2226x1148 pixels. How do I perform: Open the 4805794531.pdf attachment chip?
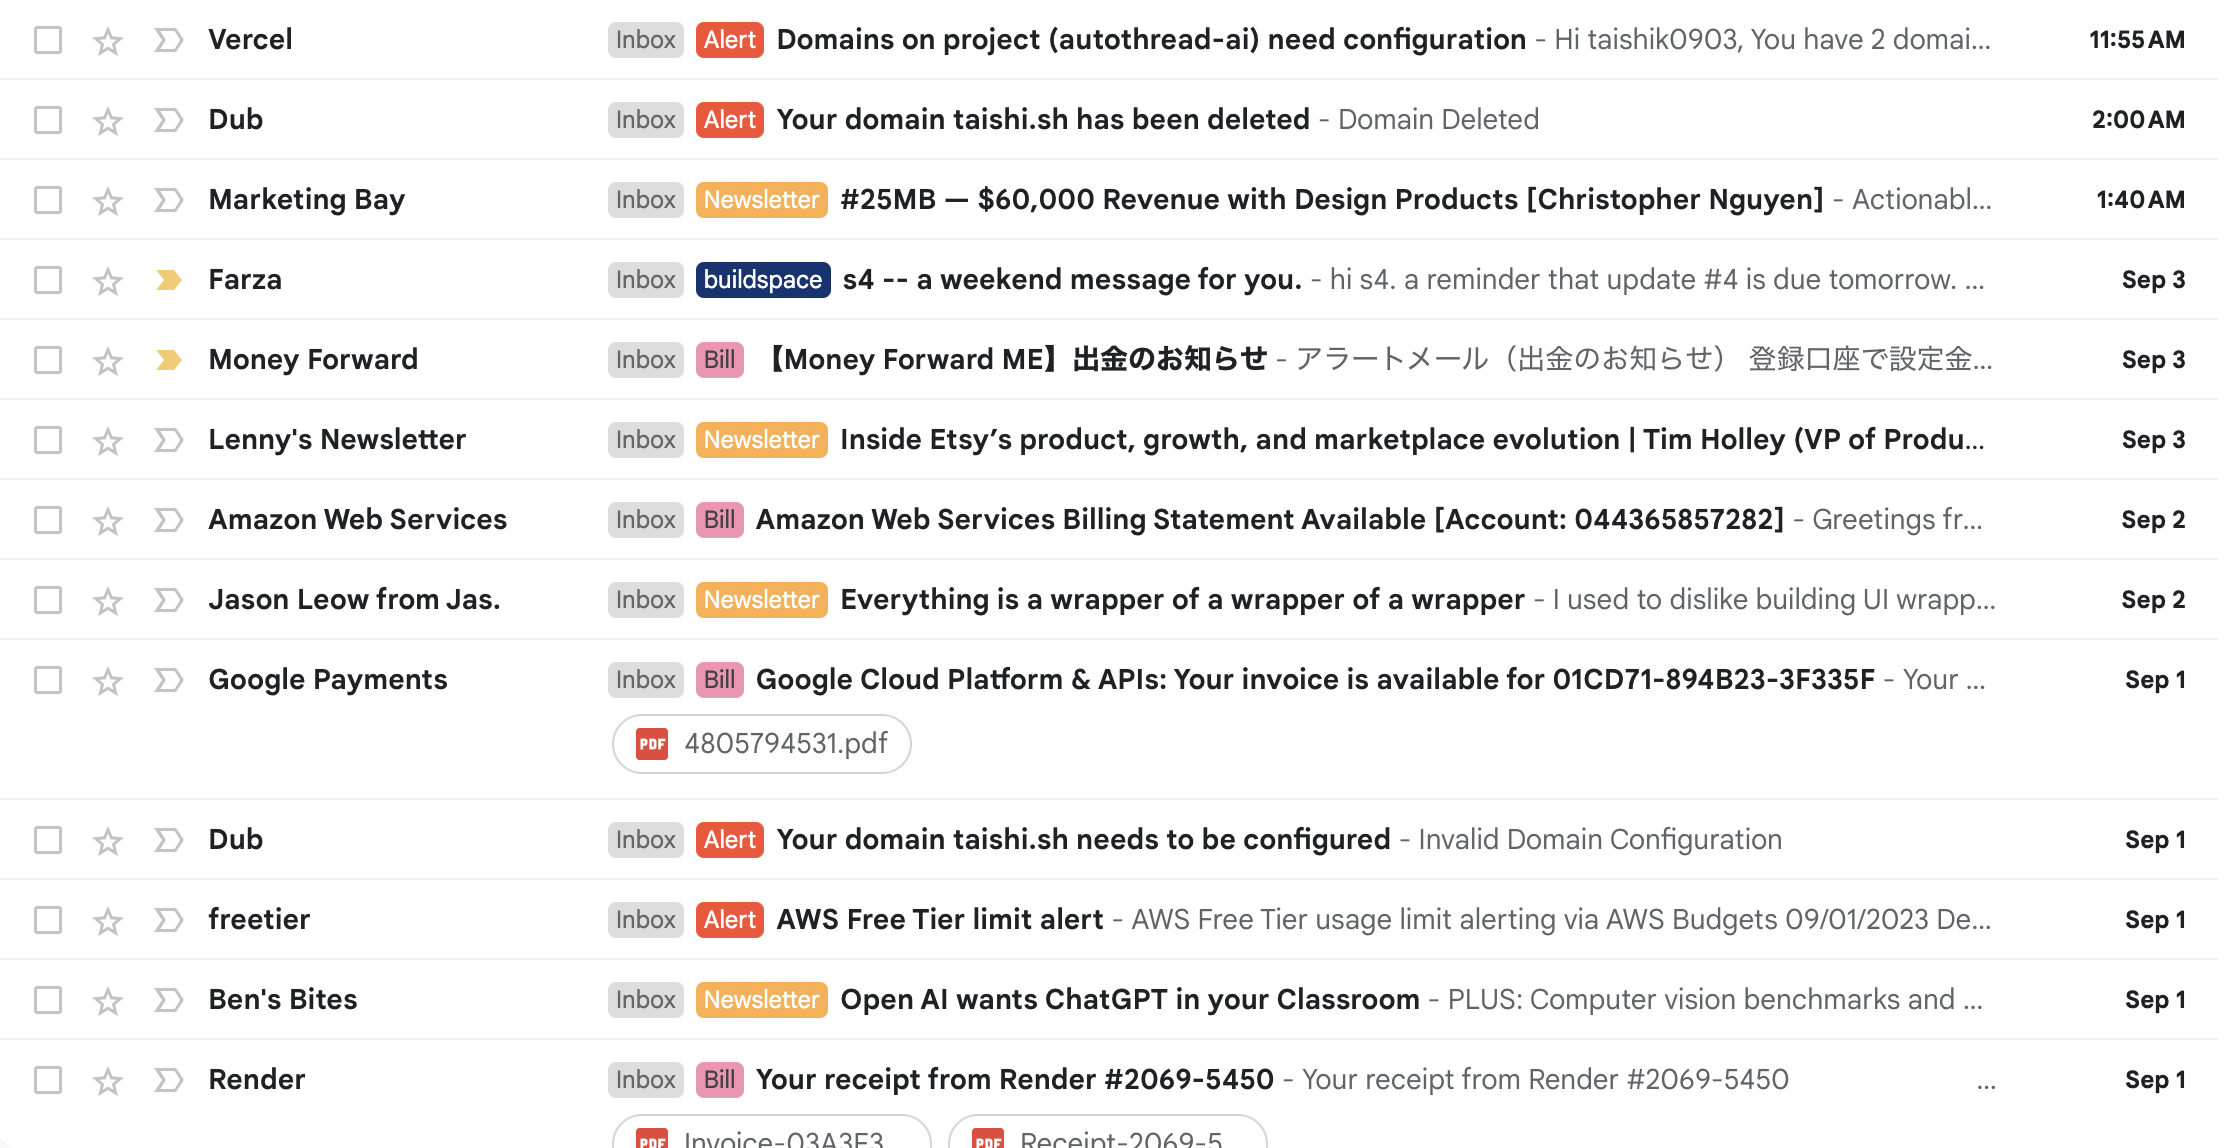(762, 744)
